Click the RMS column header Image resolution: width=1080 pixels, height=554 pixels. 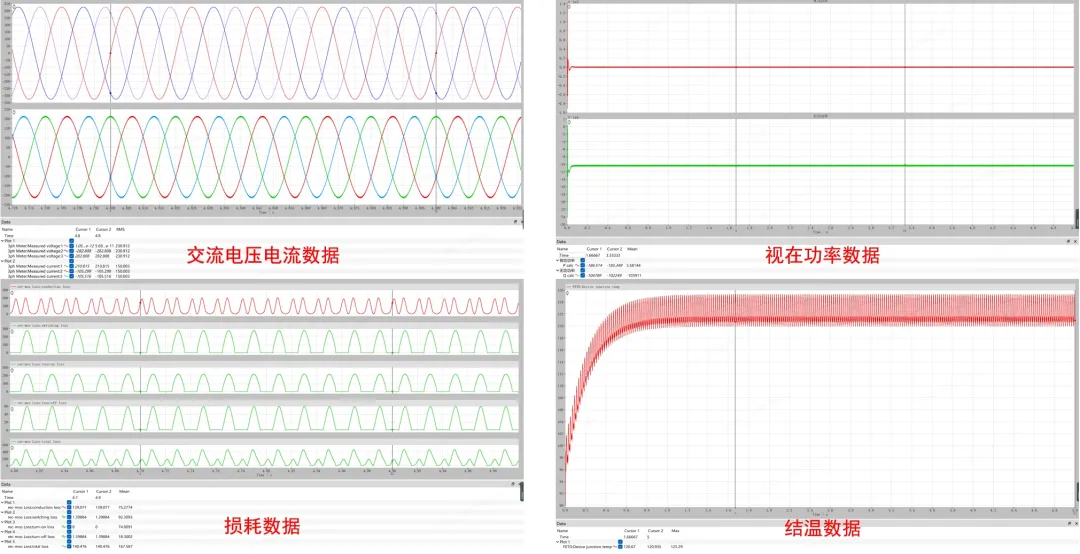120,229
